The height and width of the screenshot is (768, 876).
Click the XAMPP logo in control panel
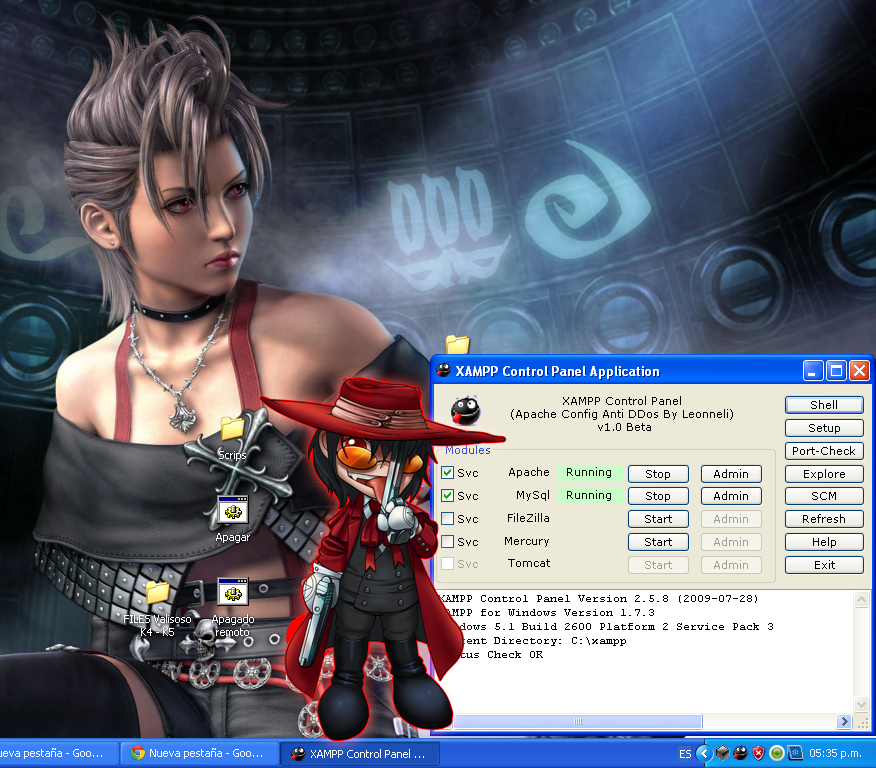coord(464,410)
